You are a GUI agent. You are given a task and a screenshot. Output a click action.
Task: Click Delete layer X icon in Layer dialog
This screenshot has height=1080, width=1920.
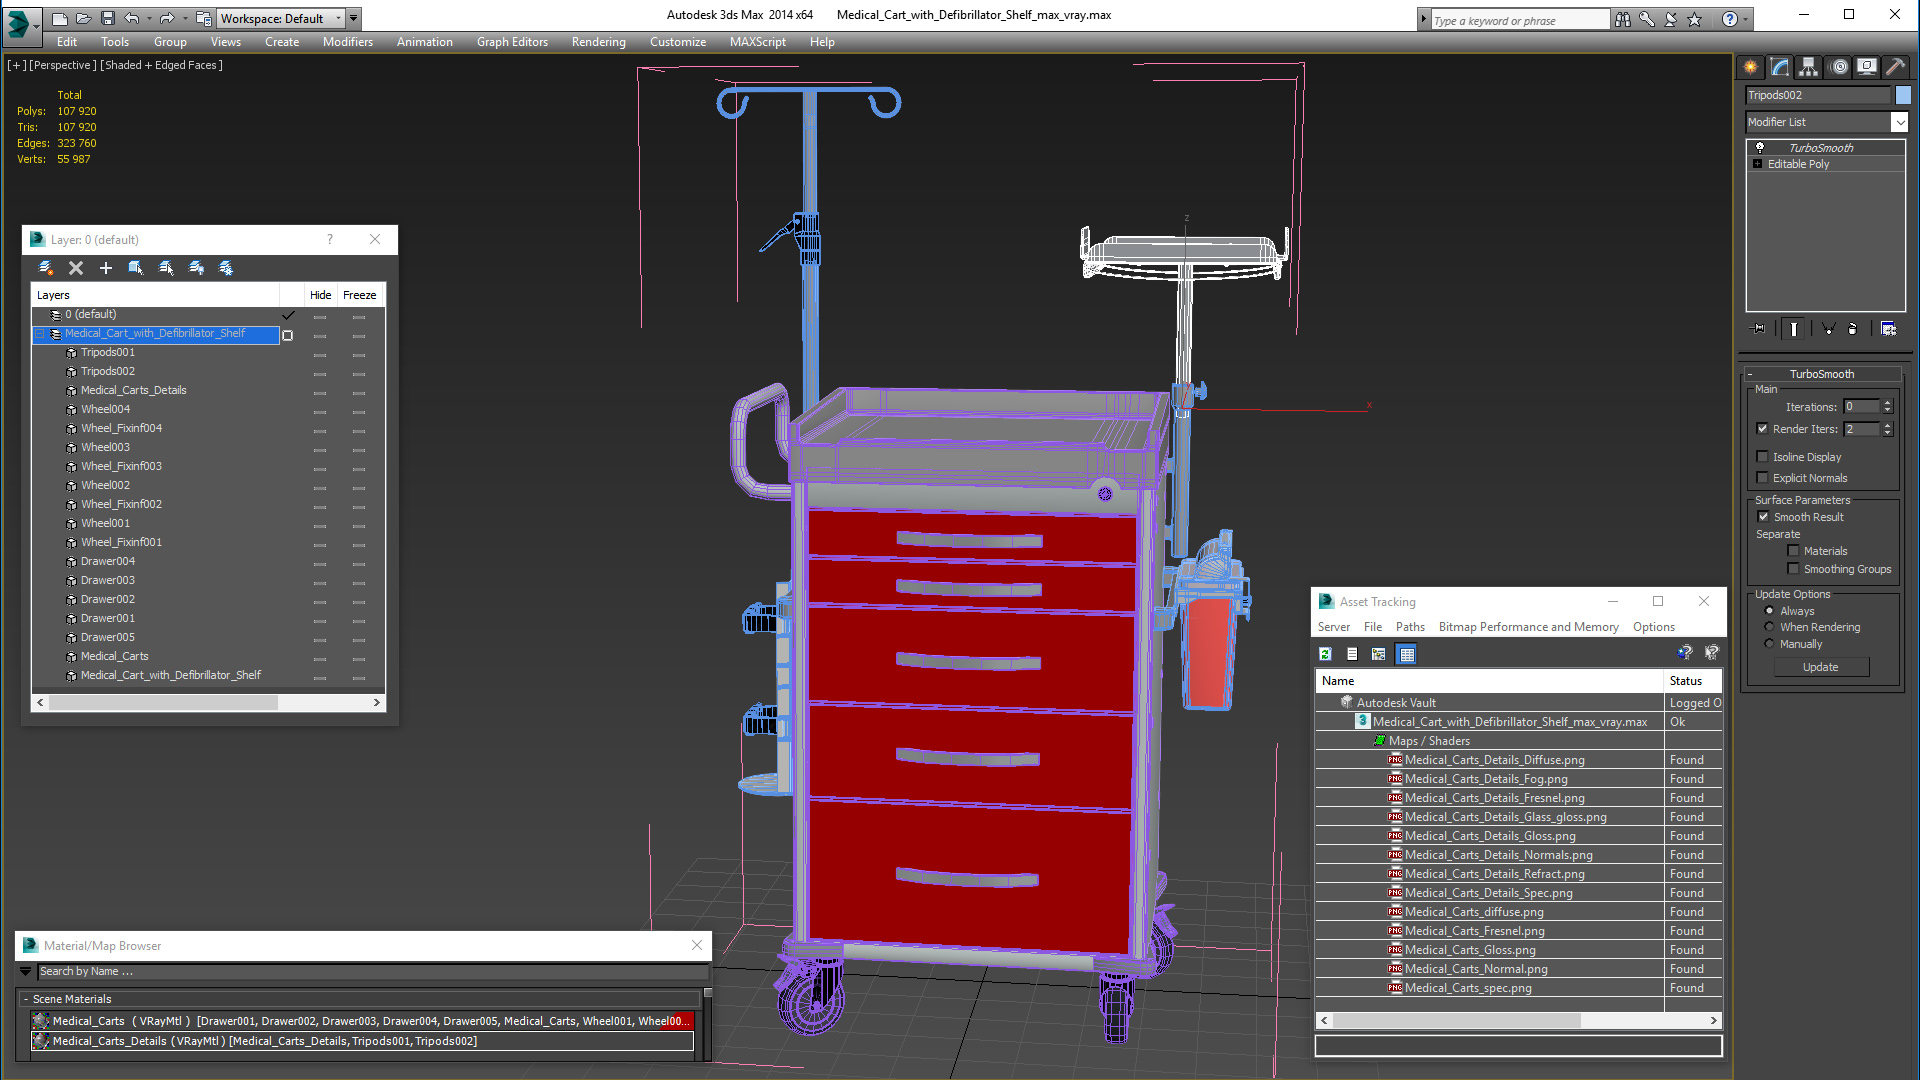point(76,268)
